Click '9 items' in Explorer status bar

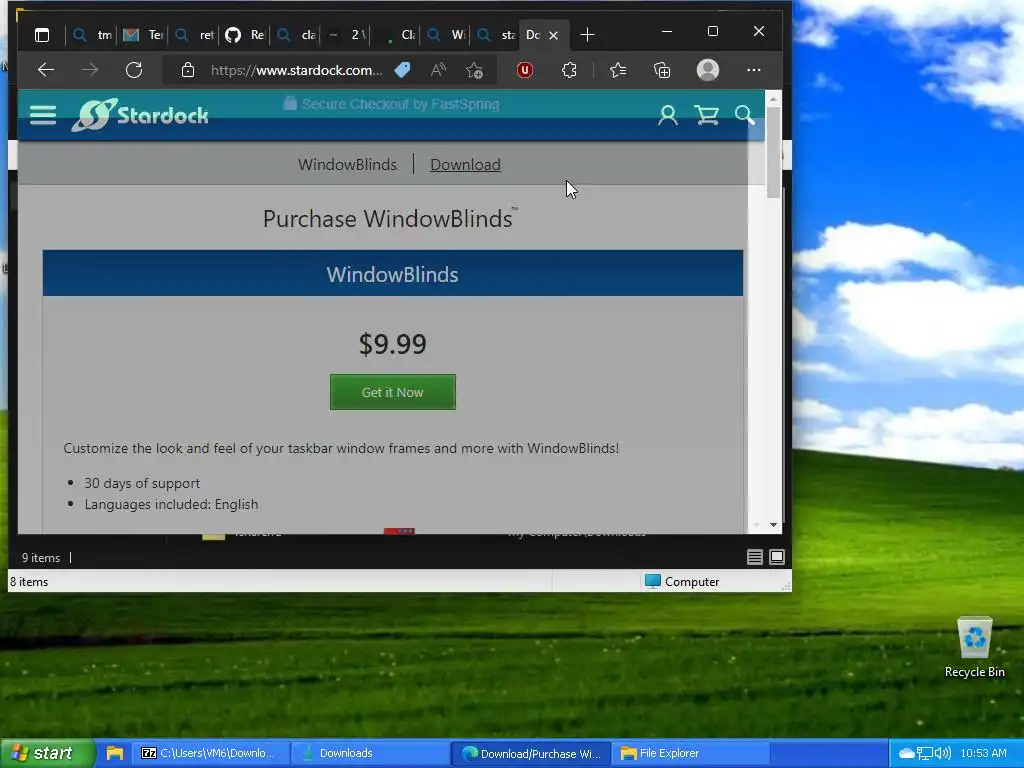(40, 558)
